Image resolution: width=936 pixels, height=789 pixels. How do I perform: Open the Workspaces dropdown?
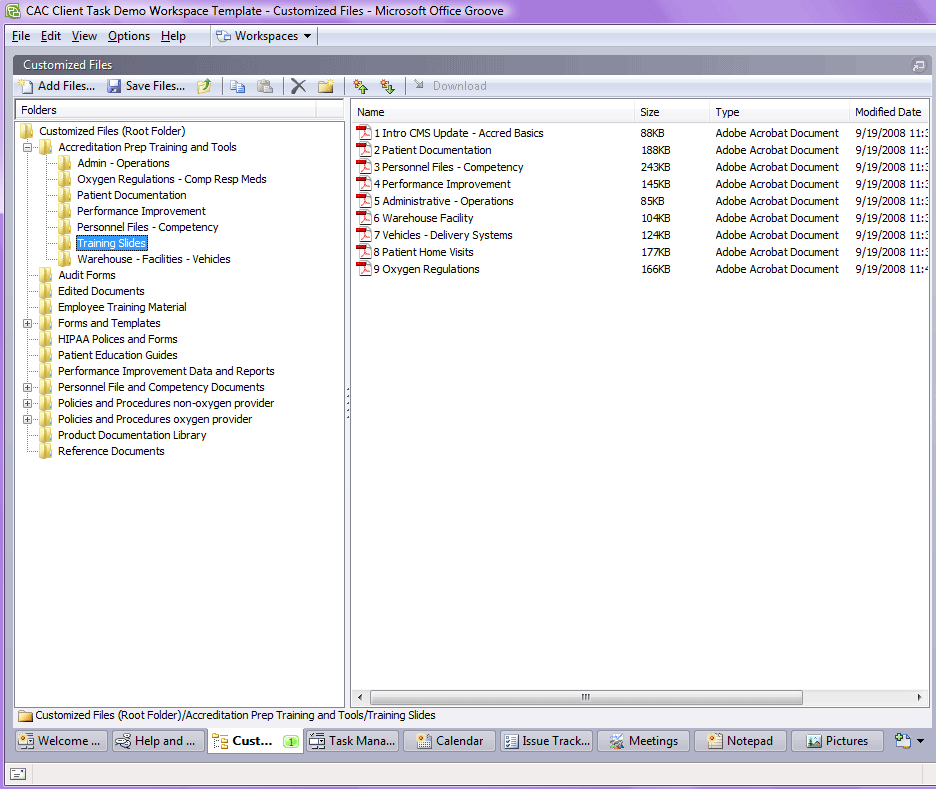(x=264, y=36)
